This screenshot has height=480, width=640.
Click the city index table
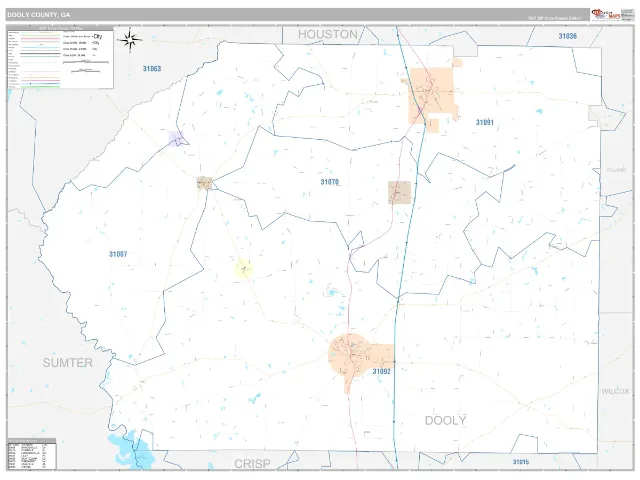tap(32, 454)
